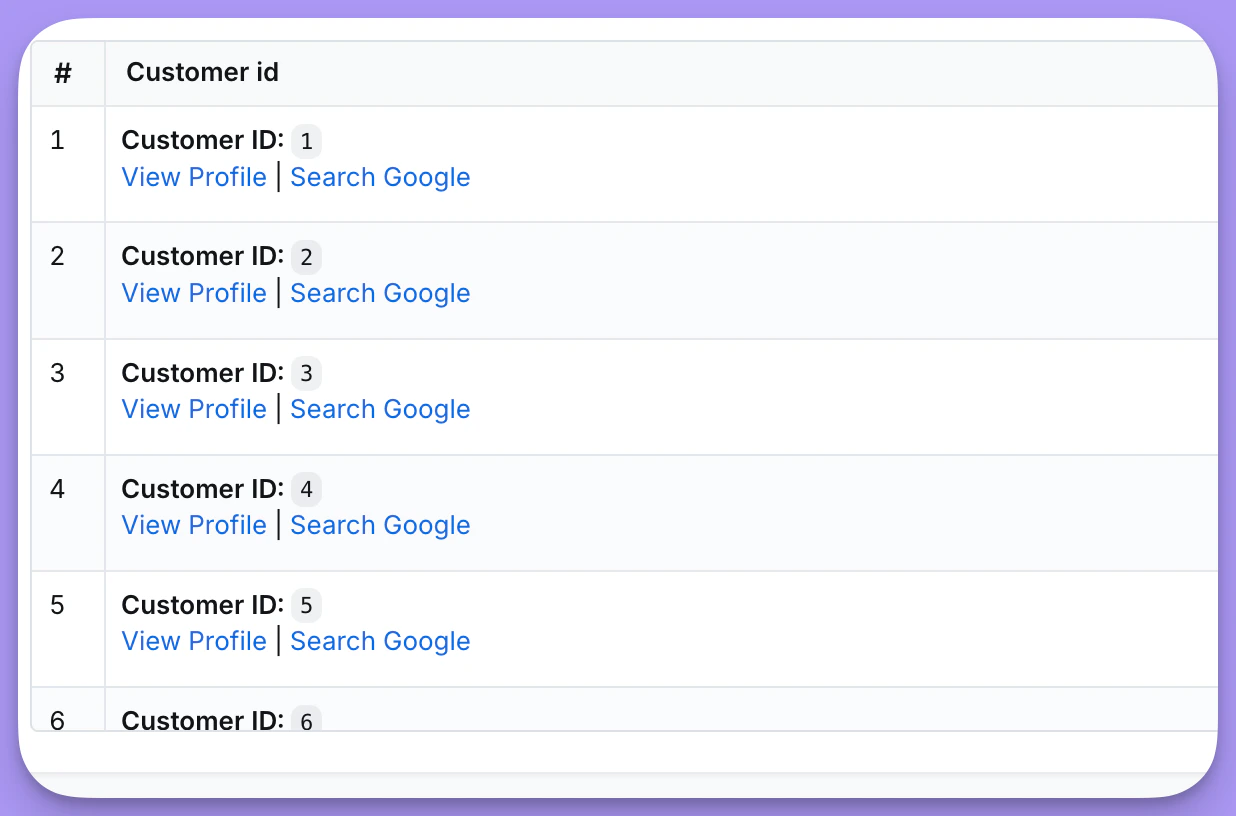Click the ID badge in row 6
This screenshot has width=1236, height=816.
coord(306,721)
